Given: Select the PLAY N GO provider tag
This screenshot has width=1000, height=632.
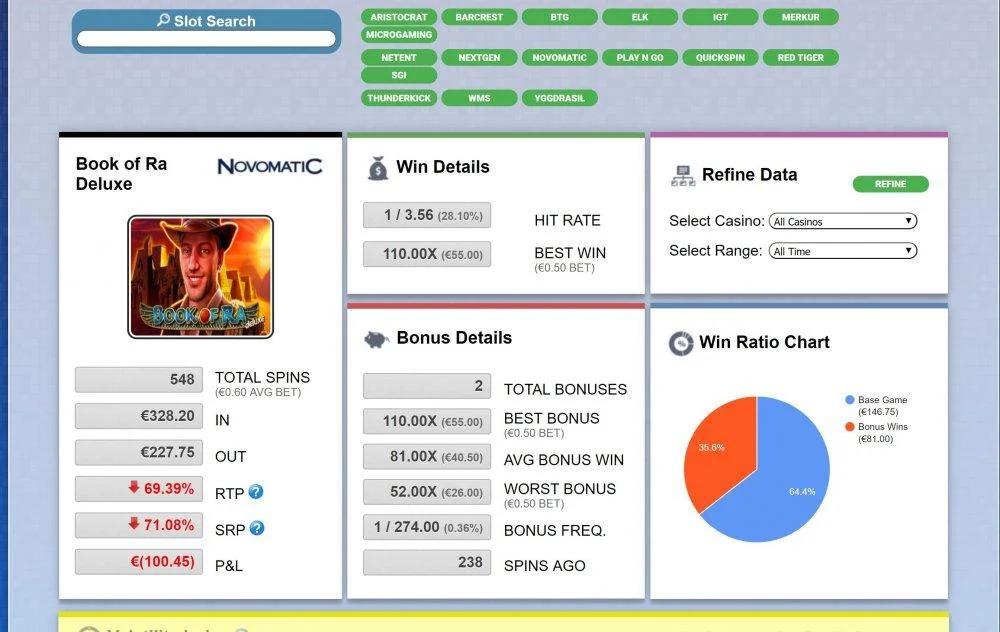Looking at the screenshot, I should (640, 57).
